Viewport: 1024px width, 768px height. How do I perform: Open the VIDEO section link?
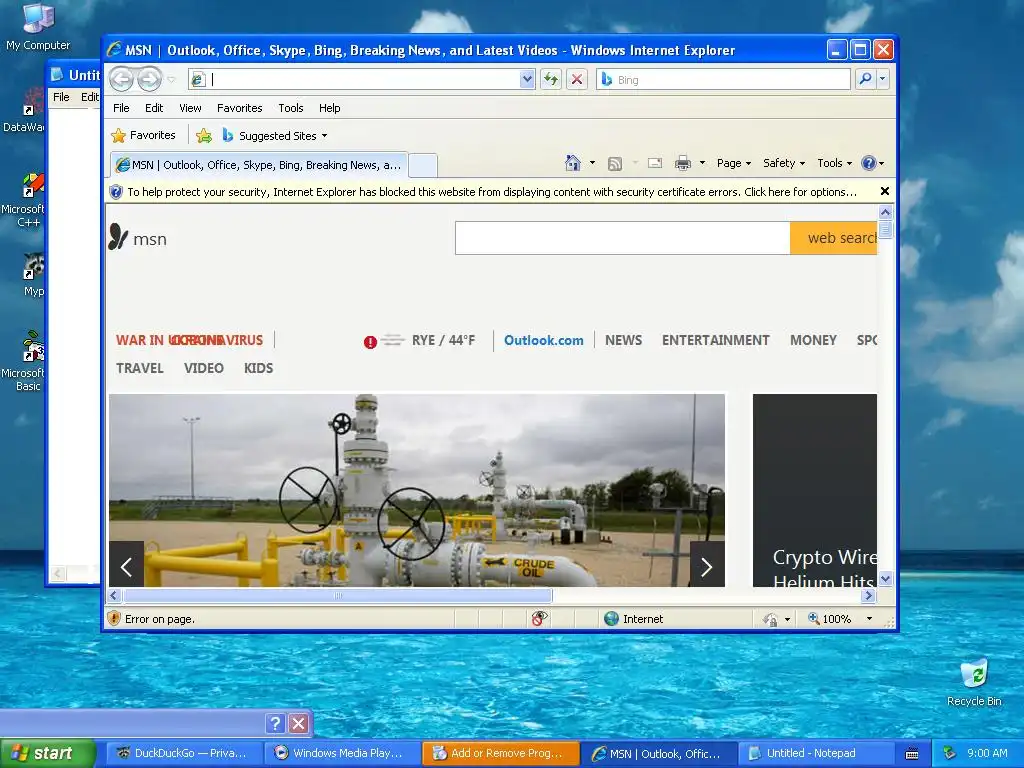click(x=204, y=368)
